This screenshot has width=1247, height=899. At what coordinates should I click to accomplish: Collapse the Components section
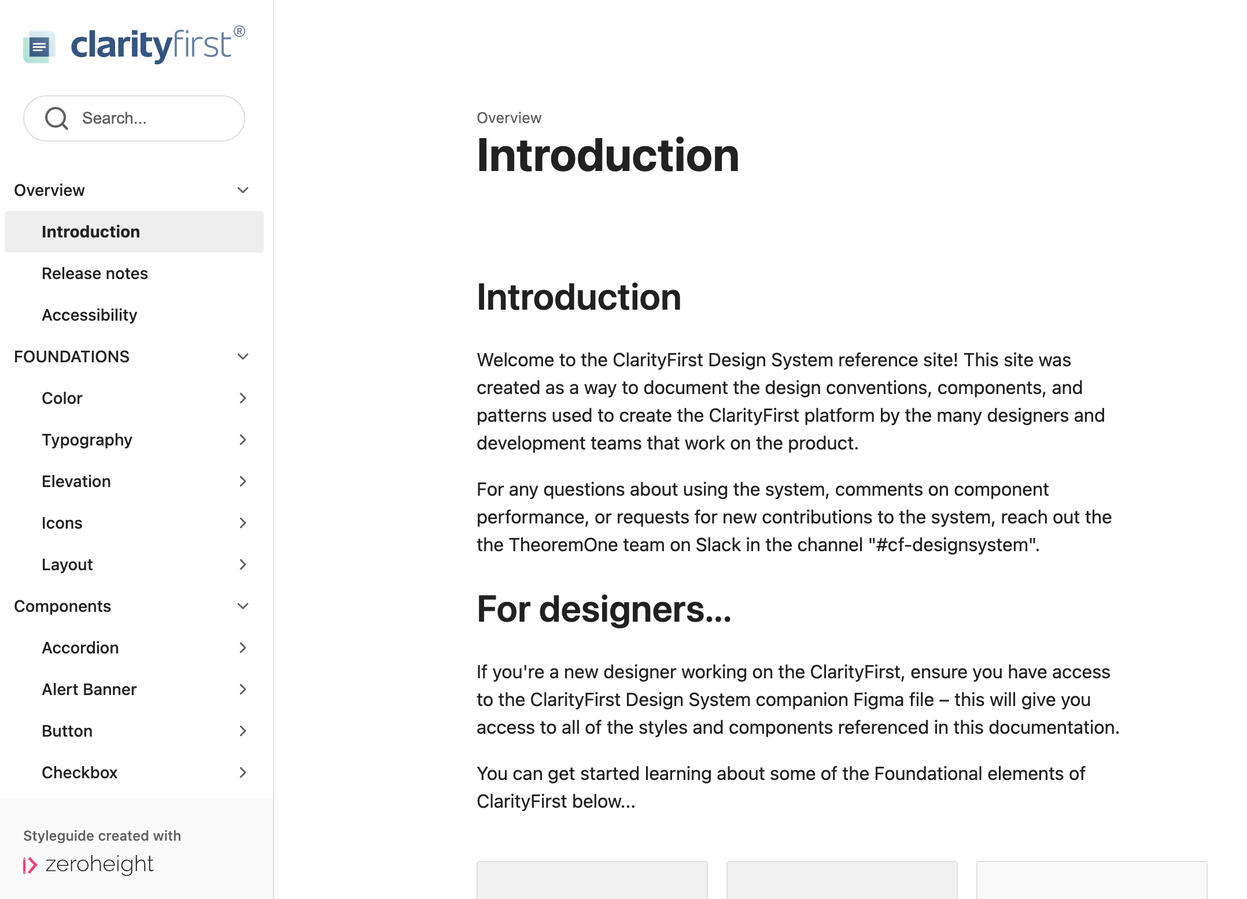tap(242, 605)
